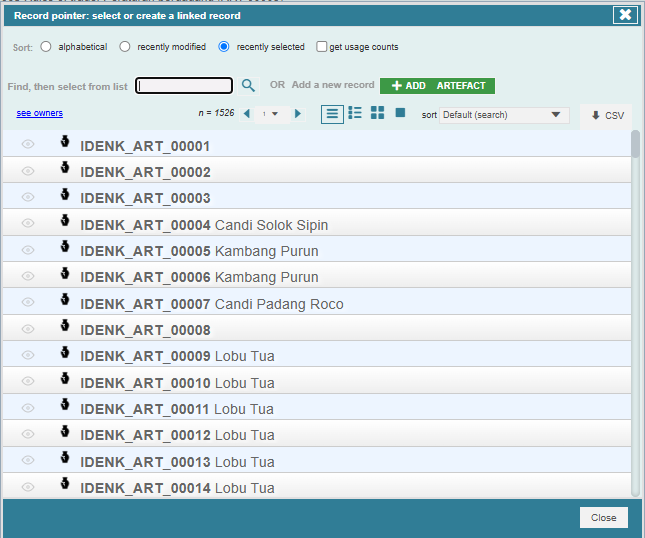Select recently selected sort option
Viewport: 645px width, 538px height.
point(224,46)
